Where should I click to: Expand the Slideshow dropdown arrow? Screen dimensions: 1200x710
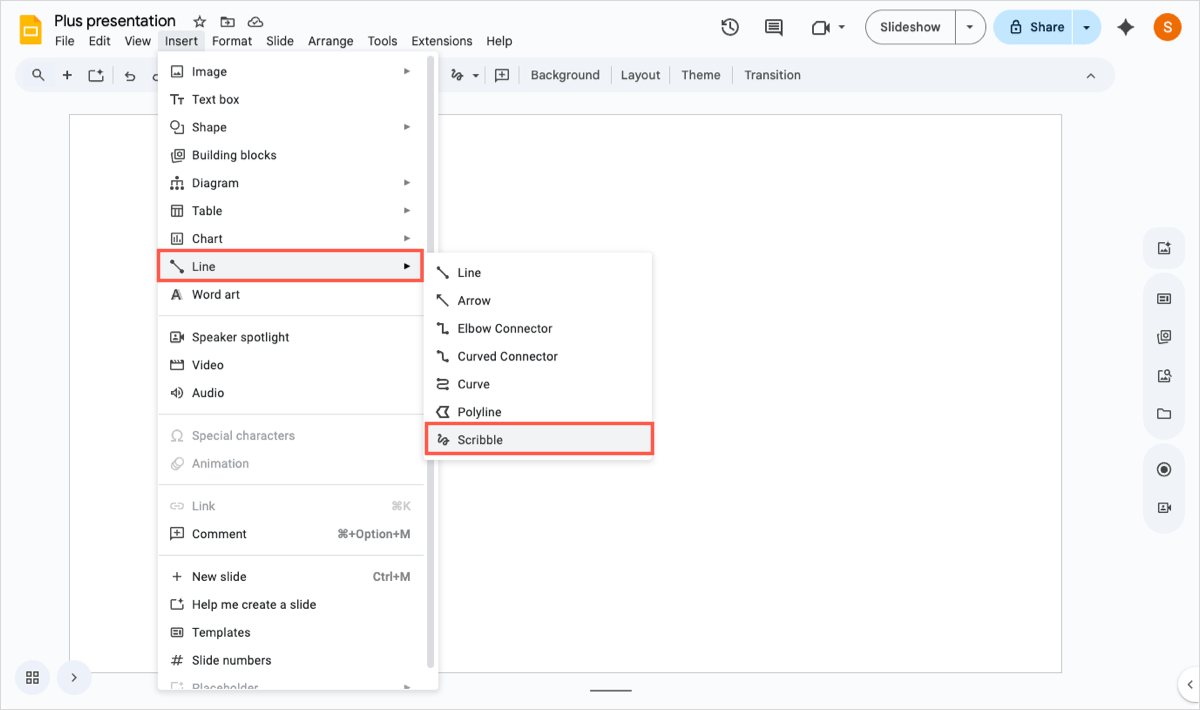pos(970,27)
